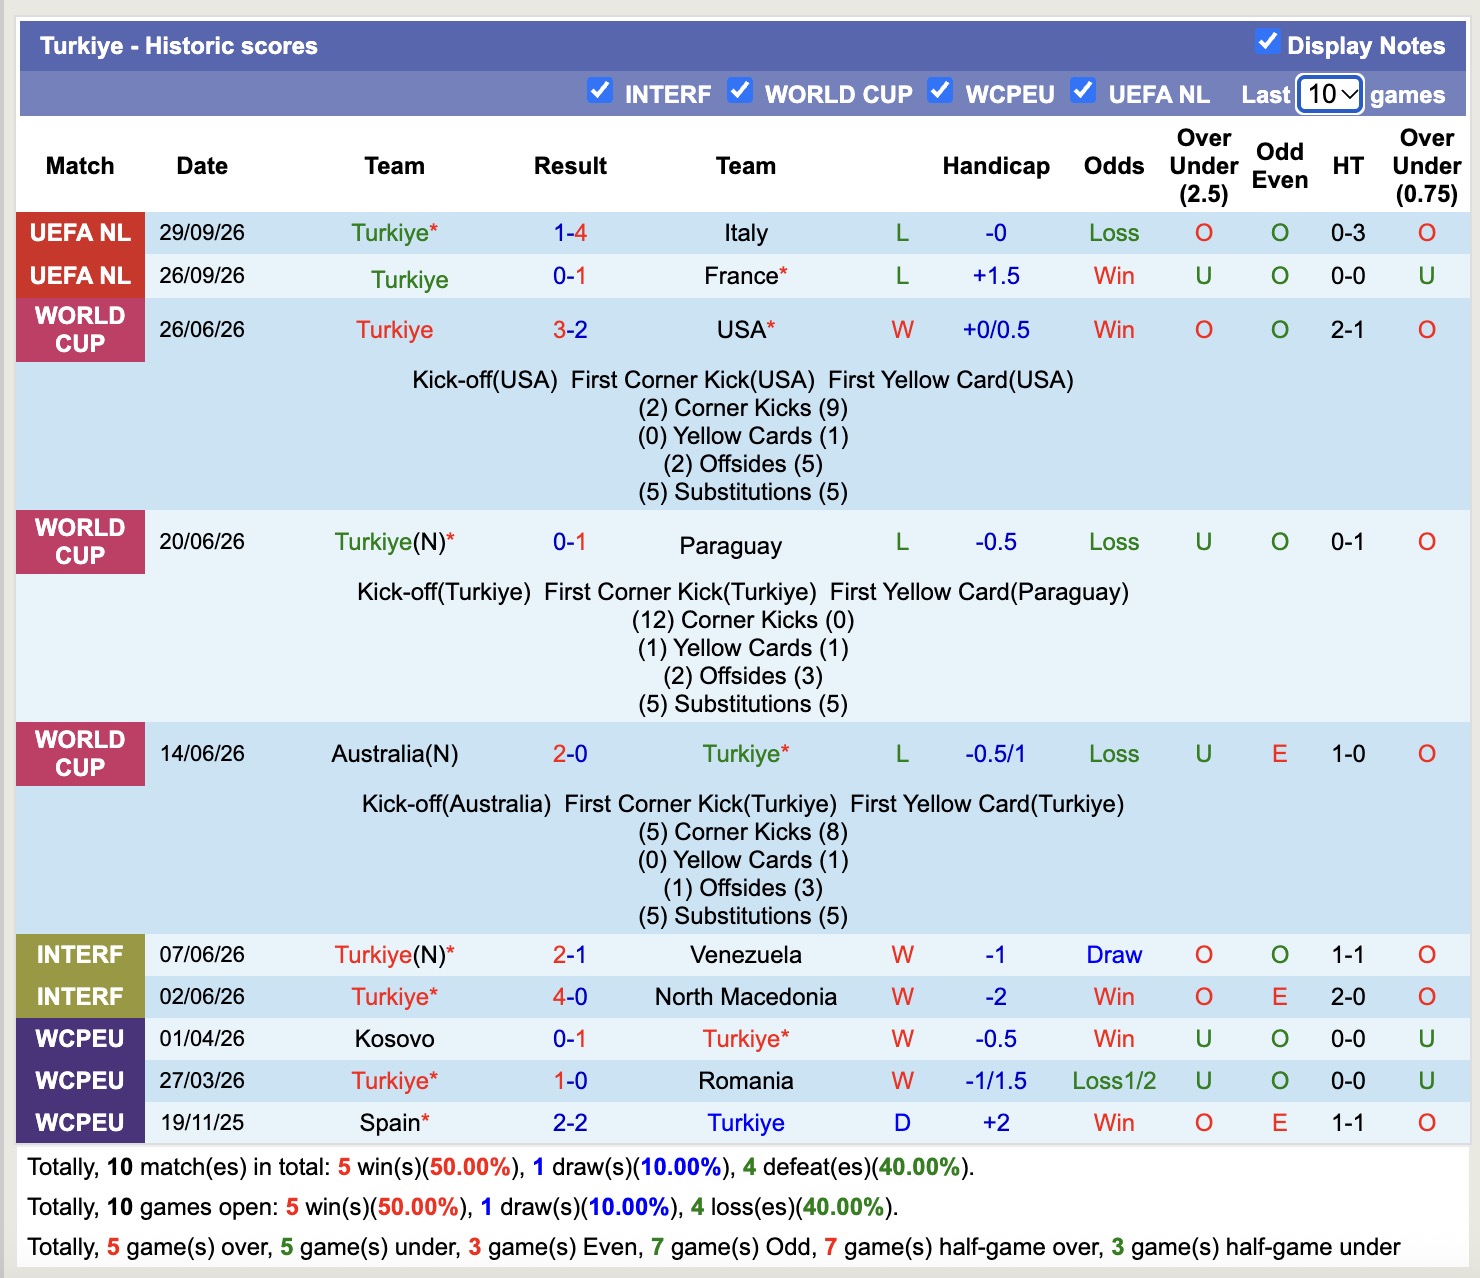Open the 2-2 Spain match result
Screen dimensions: 1480x1278
pos(570,1123)
